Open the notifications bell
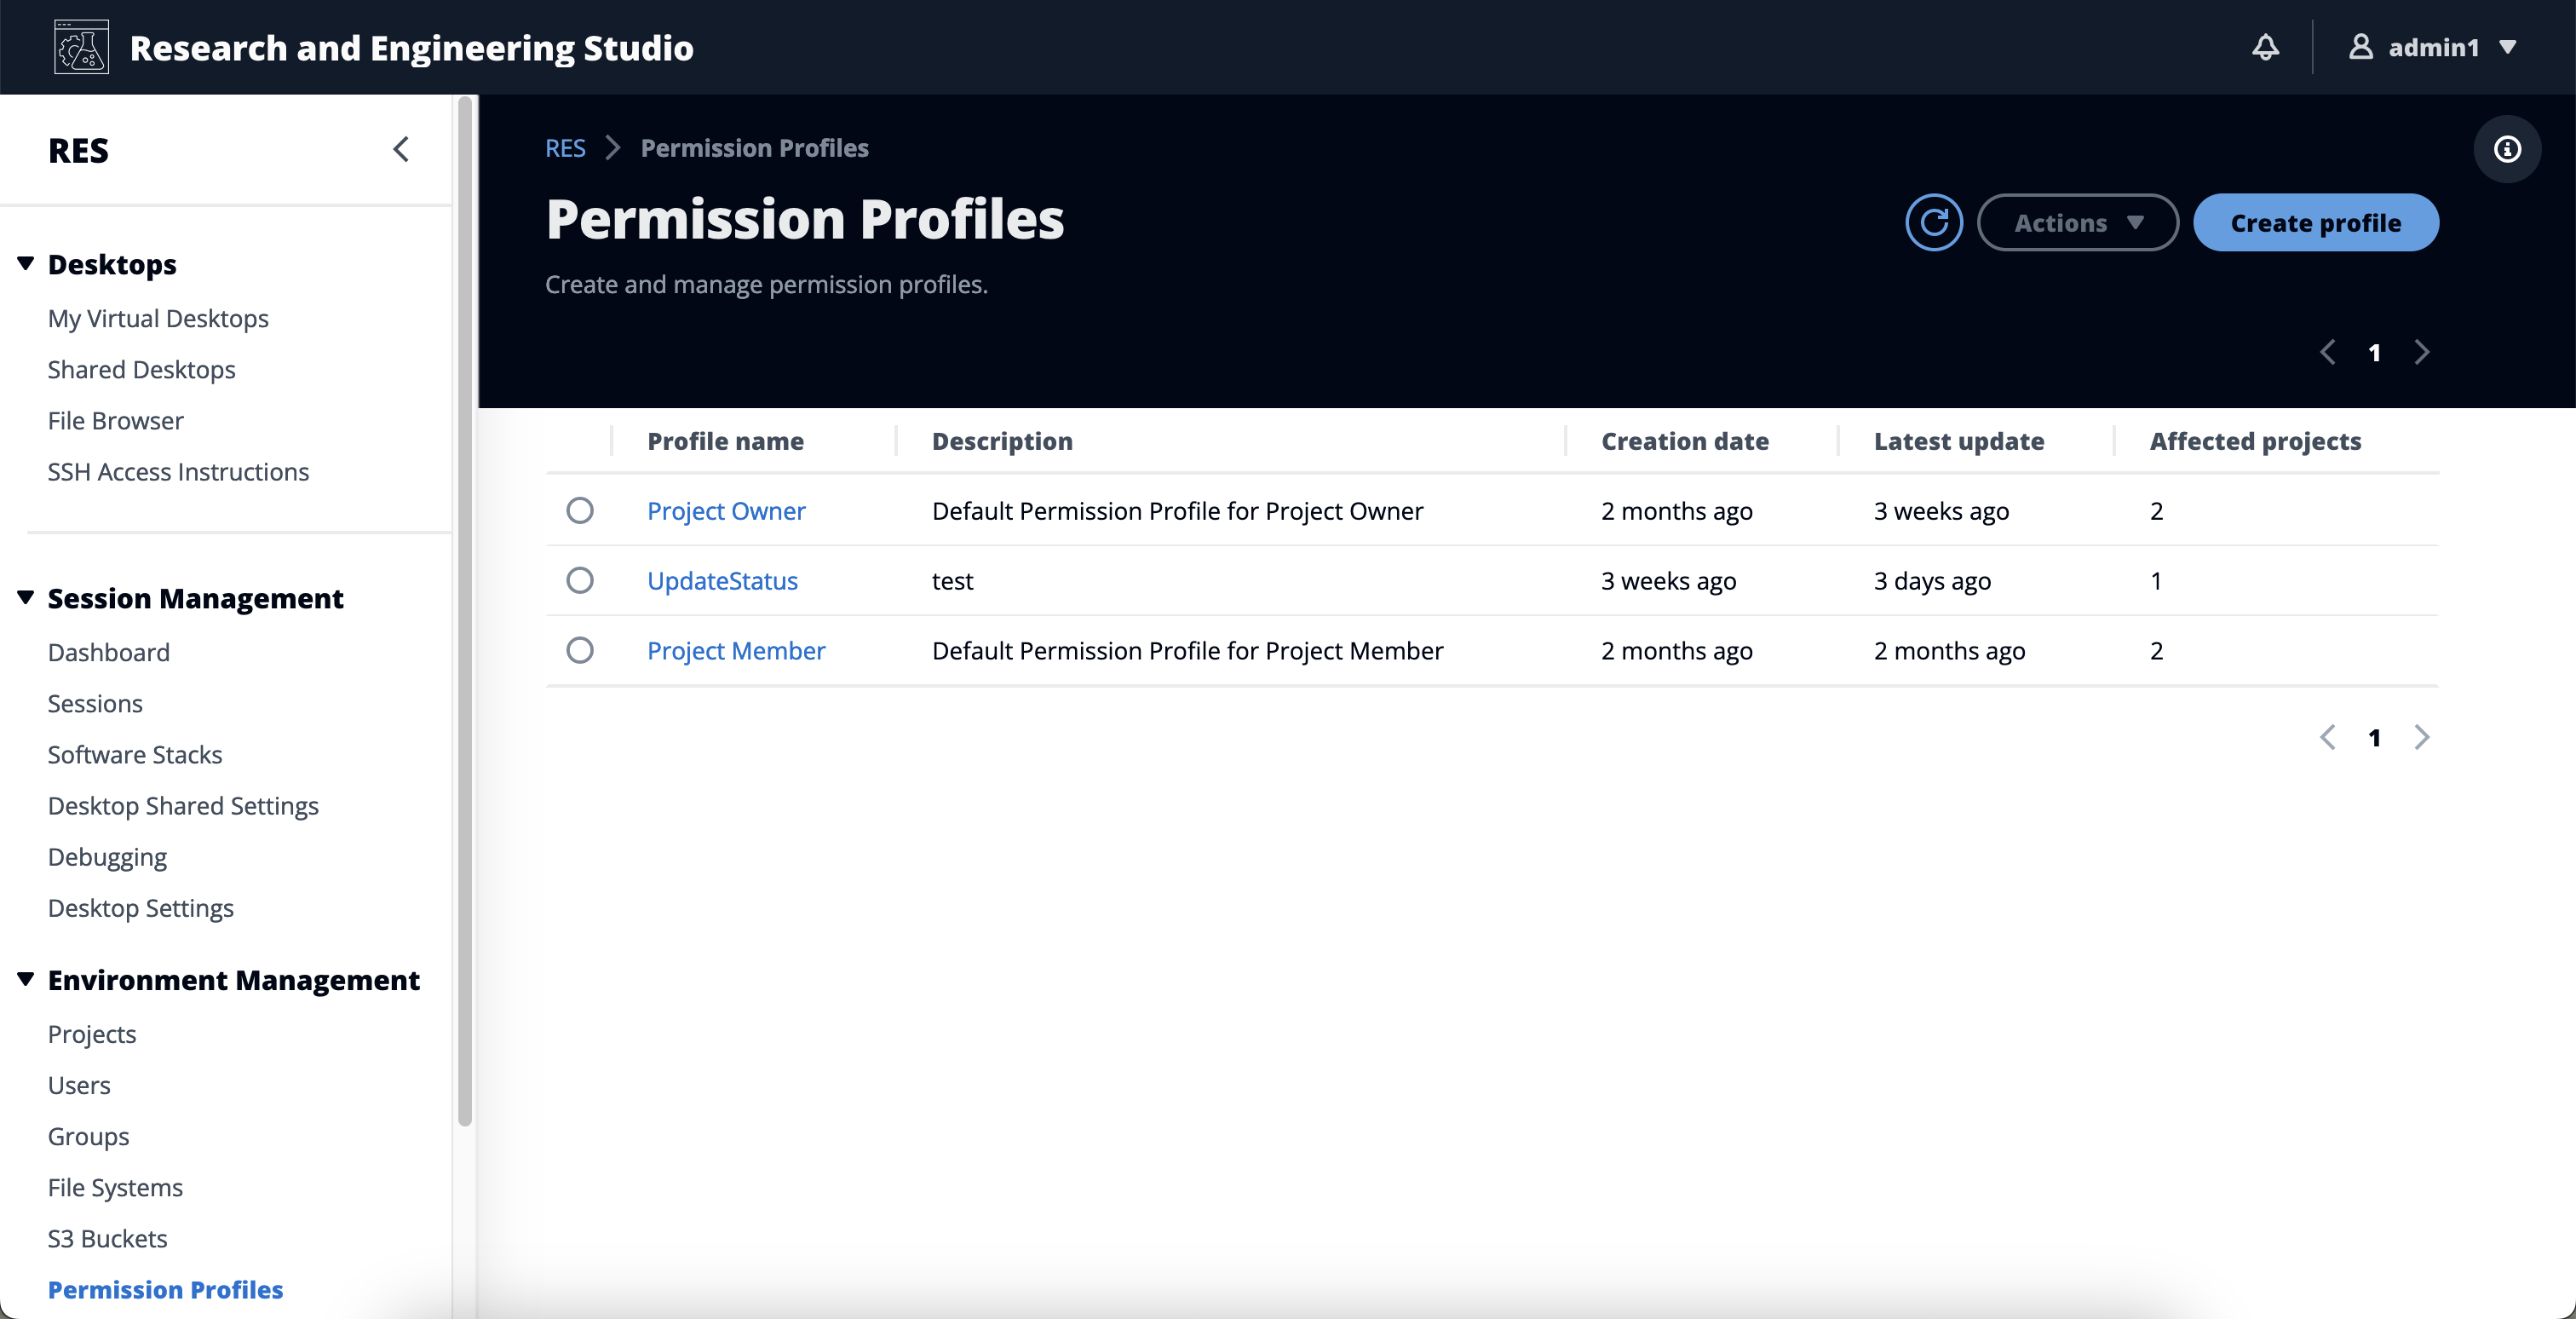Viewport: 2576px width, 1319px height. (2265, 47)
